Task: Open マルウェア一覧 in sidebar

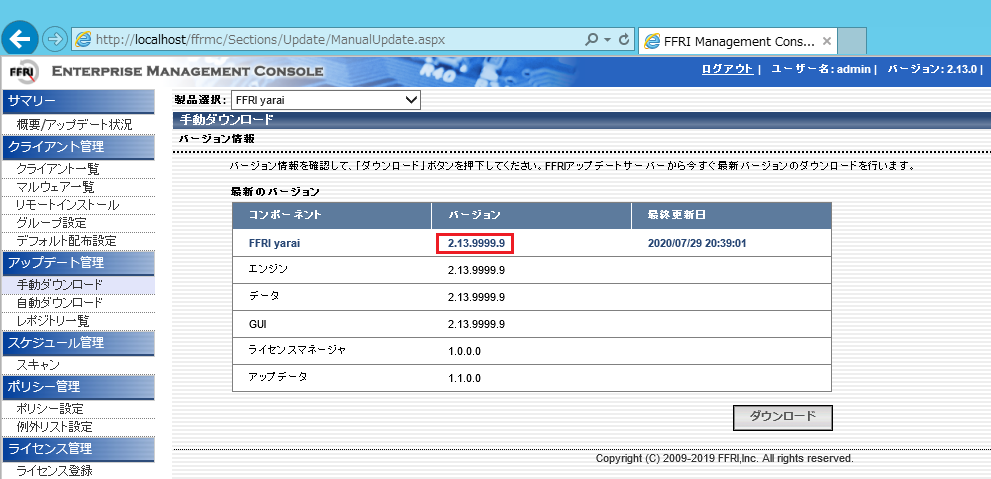Action: 55,187
